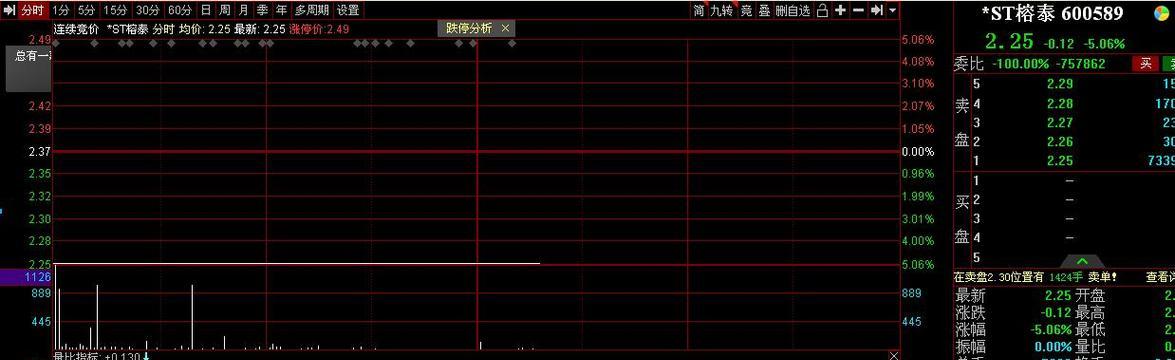1175x360 pixels.
Task: Switch to the 5分 period tab
Action: (87, 10)
